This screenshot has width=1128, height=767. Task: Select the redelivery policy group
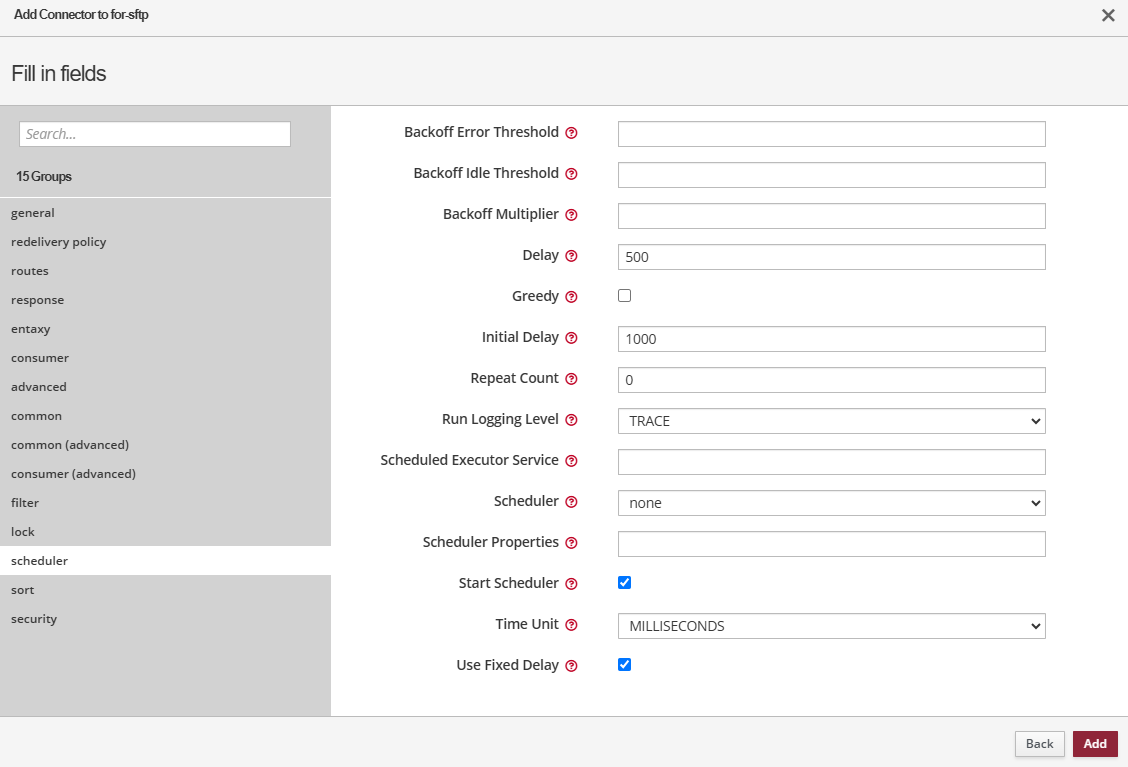59,242
